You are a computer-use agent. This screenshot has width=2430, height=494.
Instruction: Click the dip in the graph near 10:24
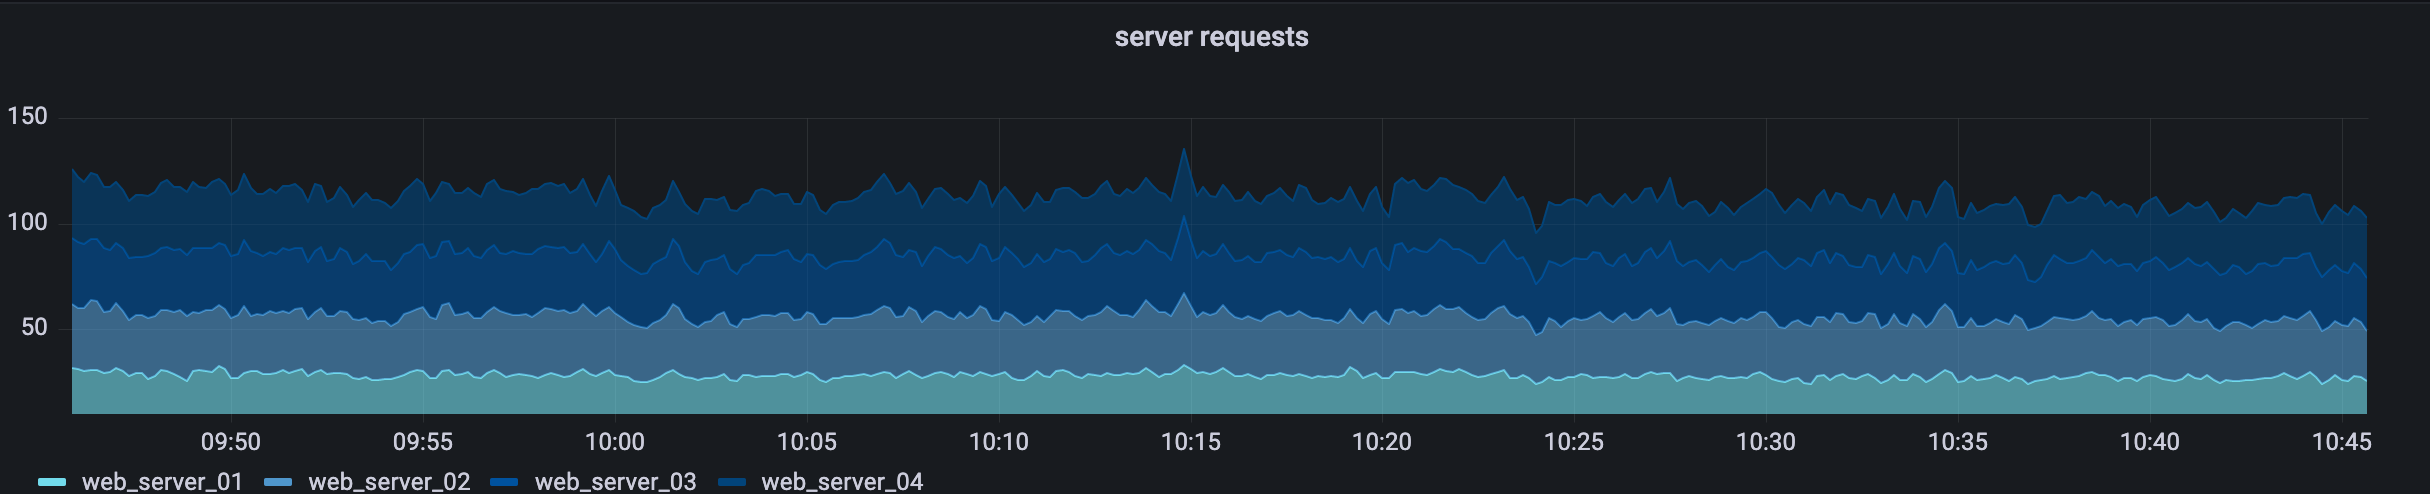(x=1538, y=230)
